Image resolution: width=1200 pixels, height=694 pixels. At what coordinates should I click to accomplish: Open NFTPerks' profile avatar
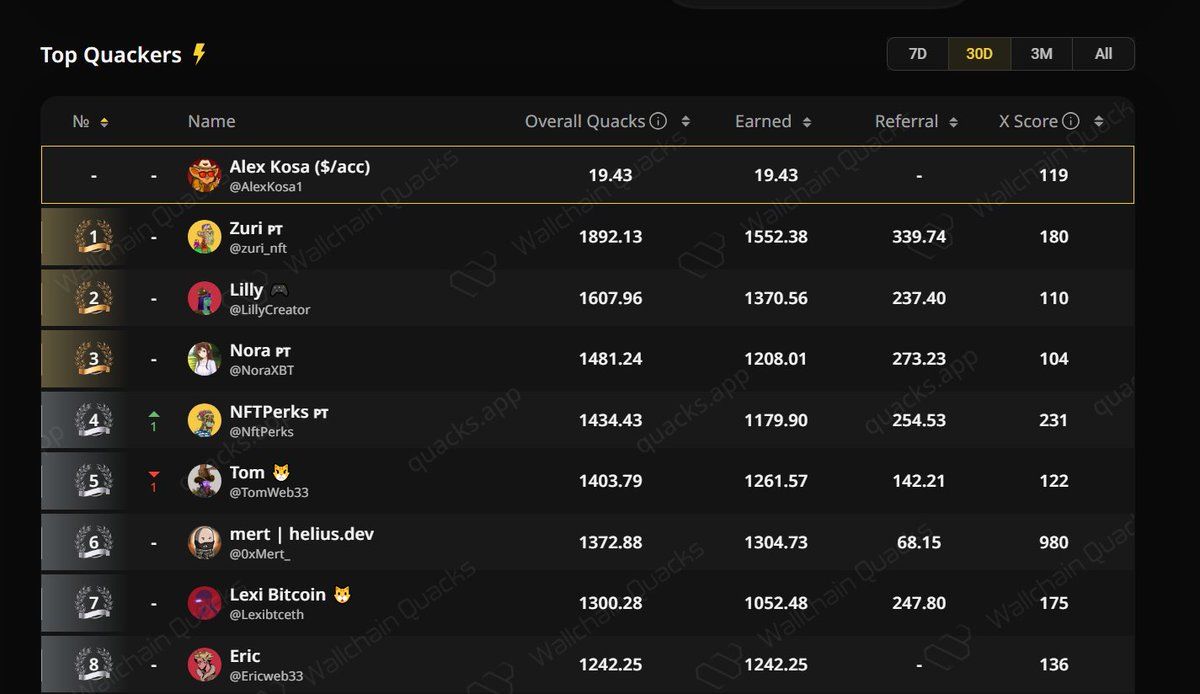tap(204, 420)
